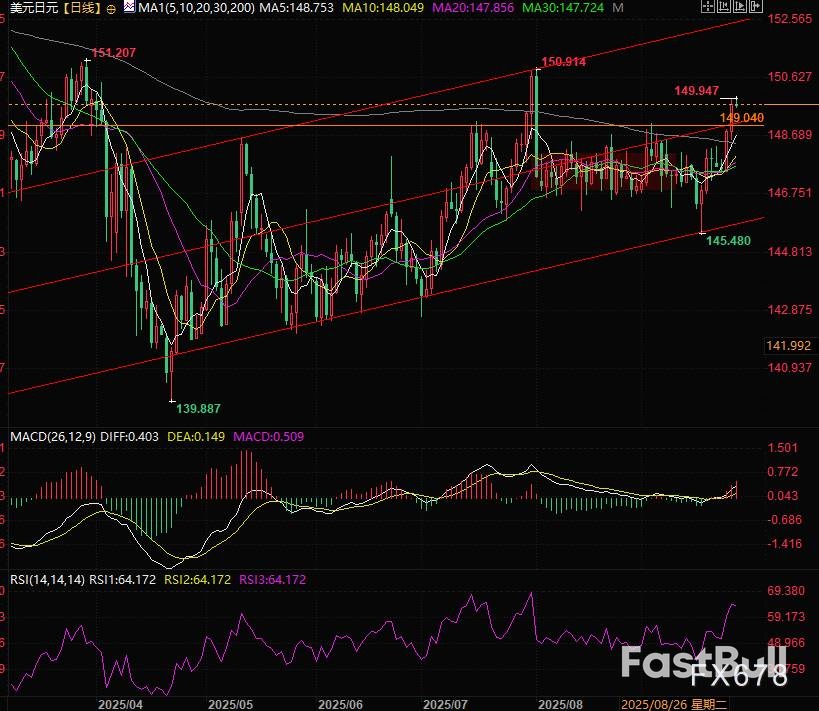
Task: Open the MACD(26,12,9) indicator header
Action: [x=51, y=436]
